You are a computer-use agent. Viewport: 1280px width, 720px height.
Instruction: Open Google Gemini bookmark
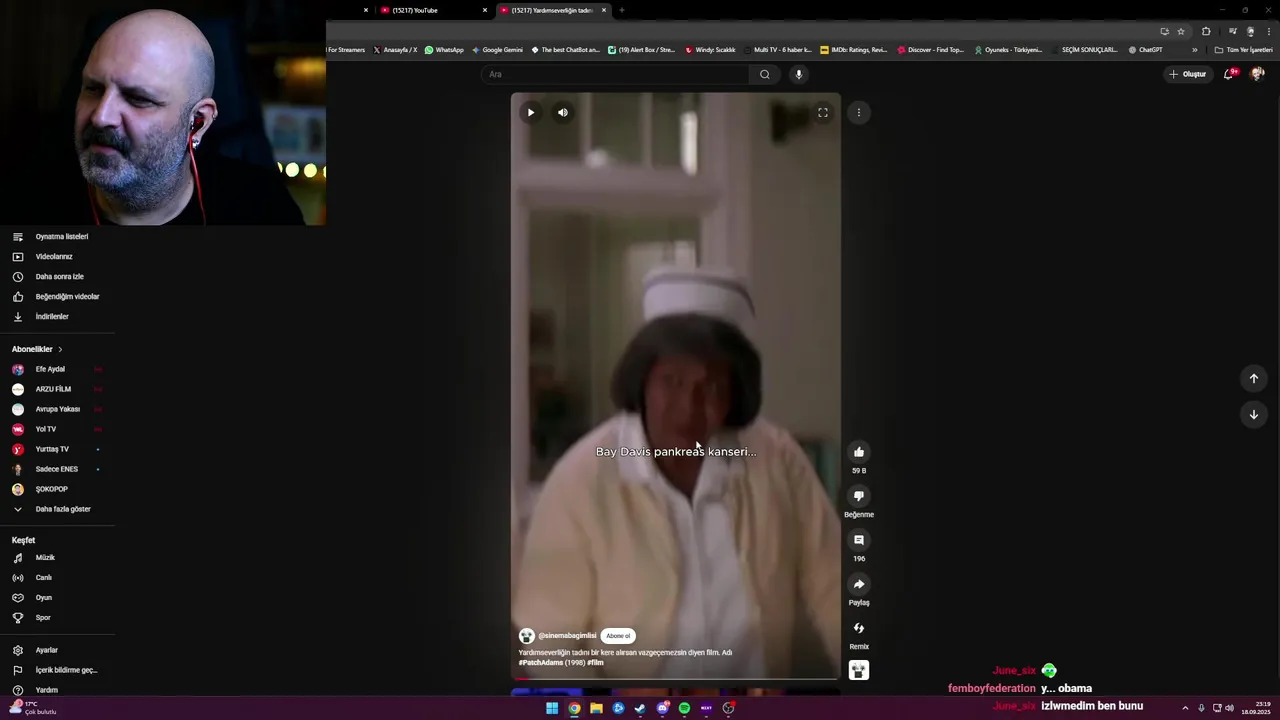497,50
